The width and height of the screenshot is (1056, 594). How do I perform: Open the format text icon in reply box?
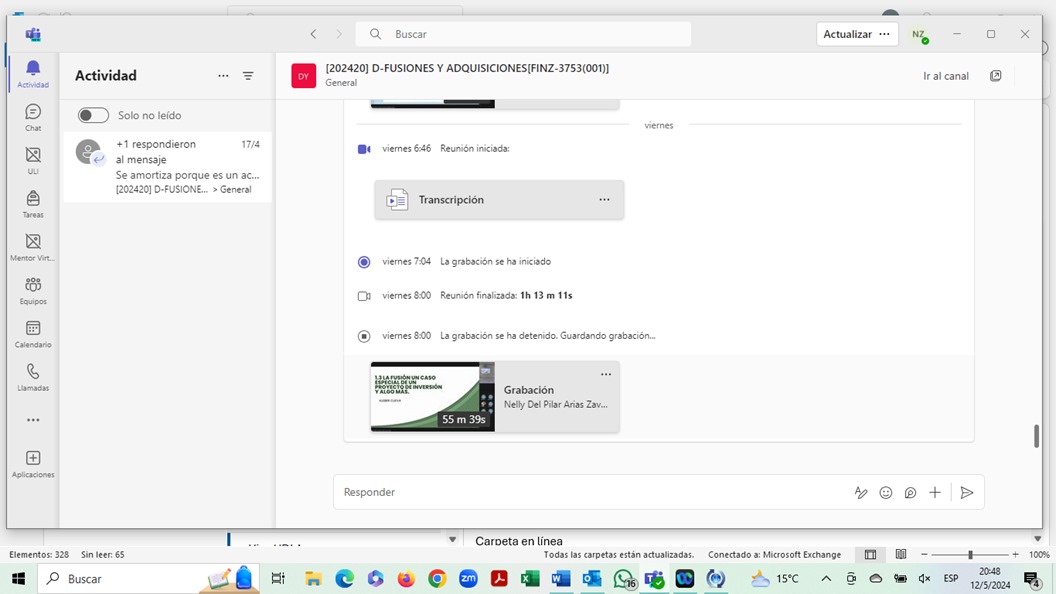(x=860, y=492)
